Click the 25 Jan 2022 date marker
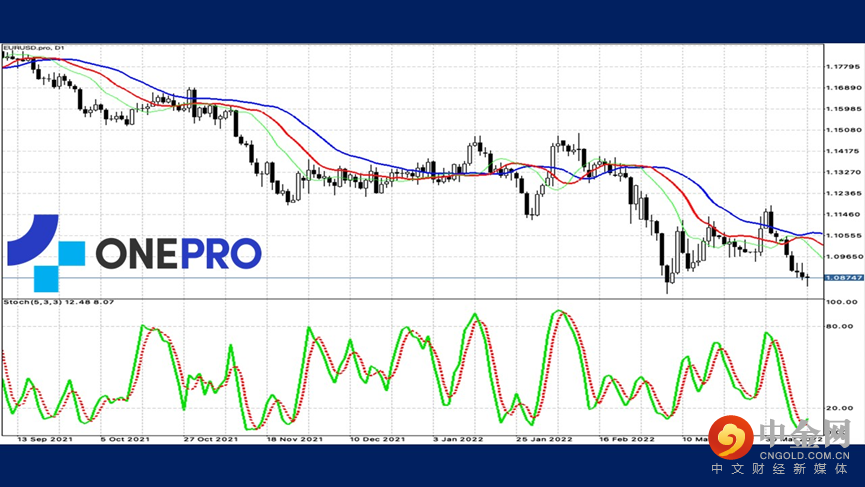The height and width of the screenshot is (487, 865). click(x=545, y=439)
